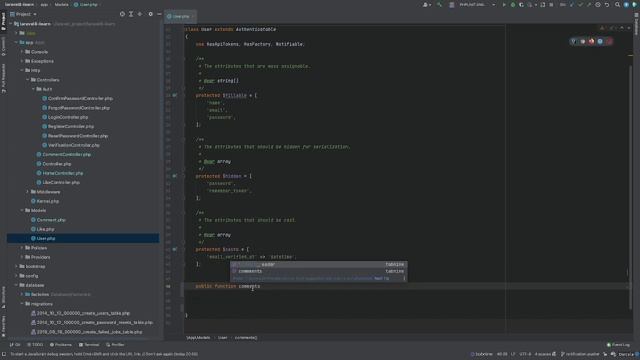Collapse the Http folder

pos(22,70)
